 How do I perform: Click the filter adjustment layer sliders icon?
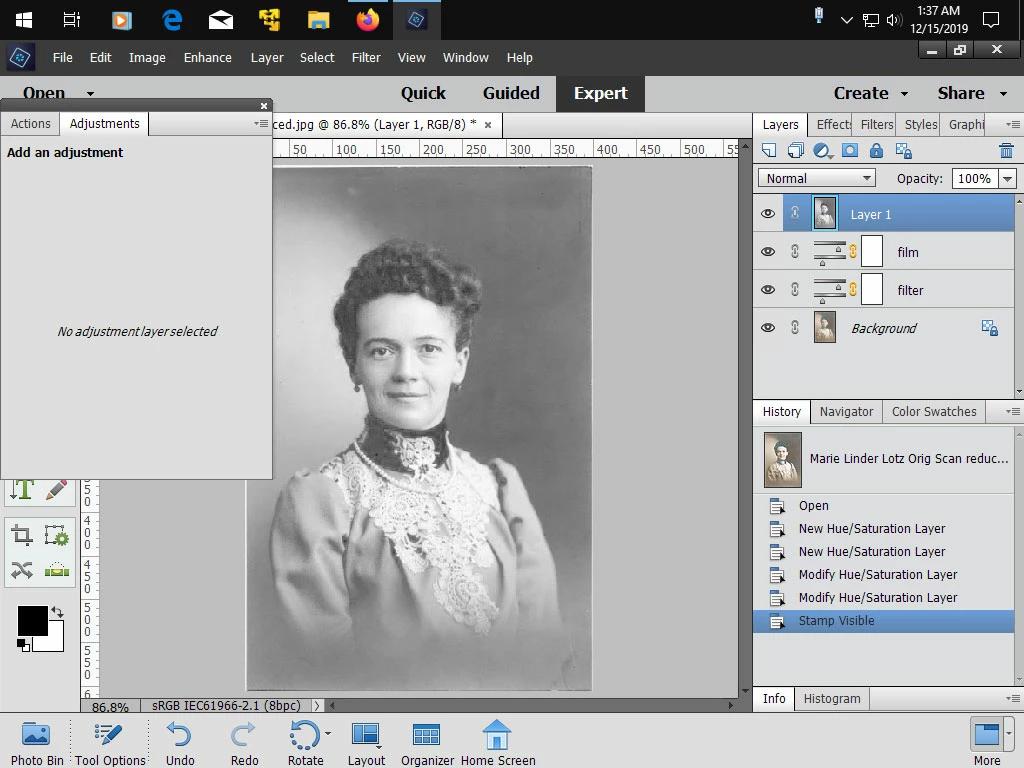830,290
